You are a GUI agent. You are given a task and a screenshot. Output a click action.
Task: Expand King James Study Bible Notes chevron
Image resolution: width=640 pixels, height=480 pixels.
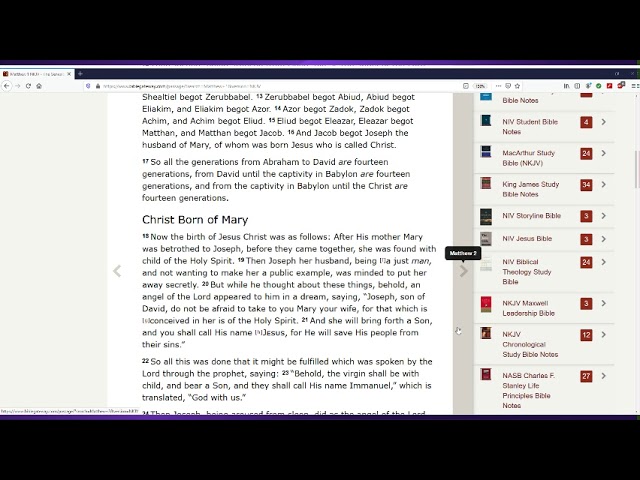point(604,184)
